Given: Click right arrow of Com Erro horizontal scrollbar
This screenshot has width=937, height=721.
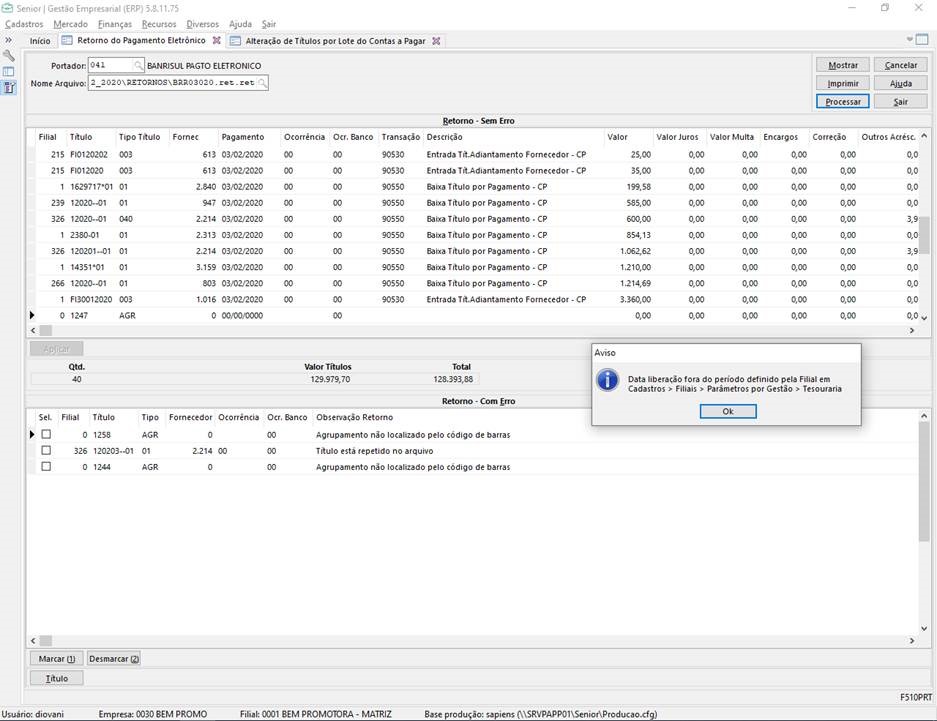Looking at the screenshot, I should (x=911, y=640).
